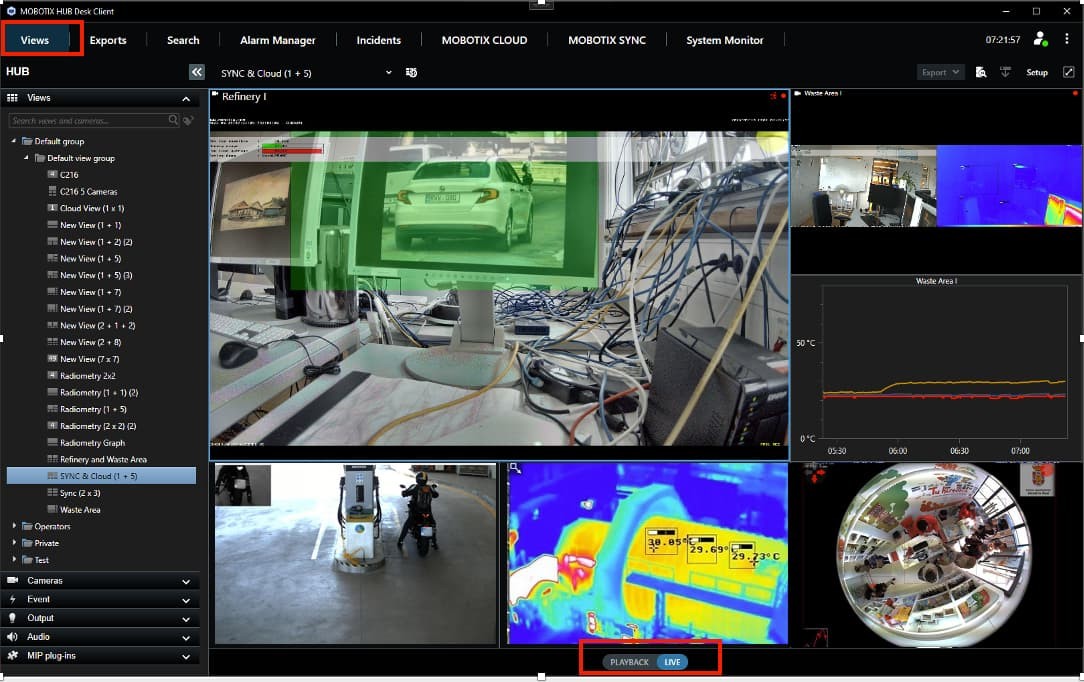Screen dimensions: 1084x682
Task: Expand the Event panel
Action: 186,600
